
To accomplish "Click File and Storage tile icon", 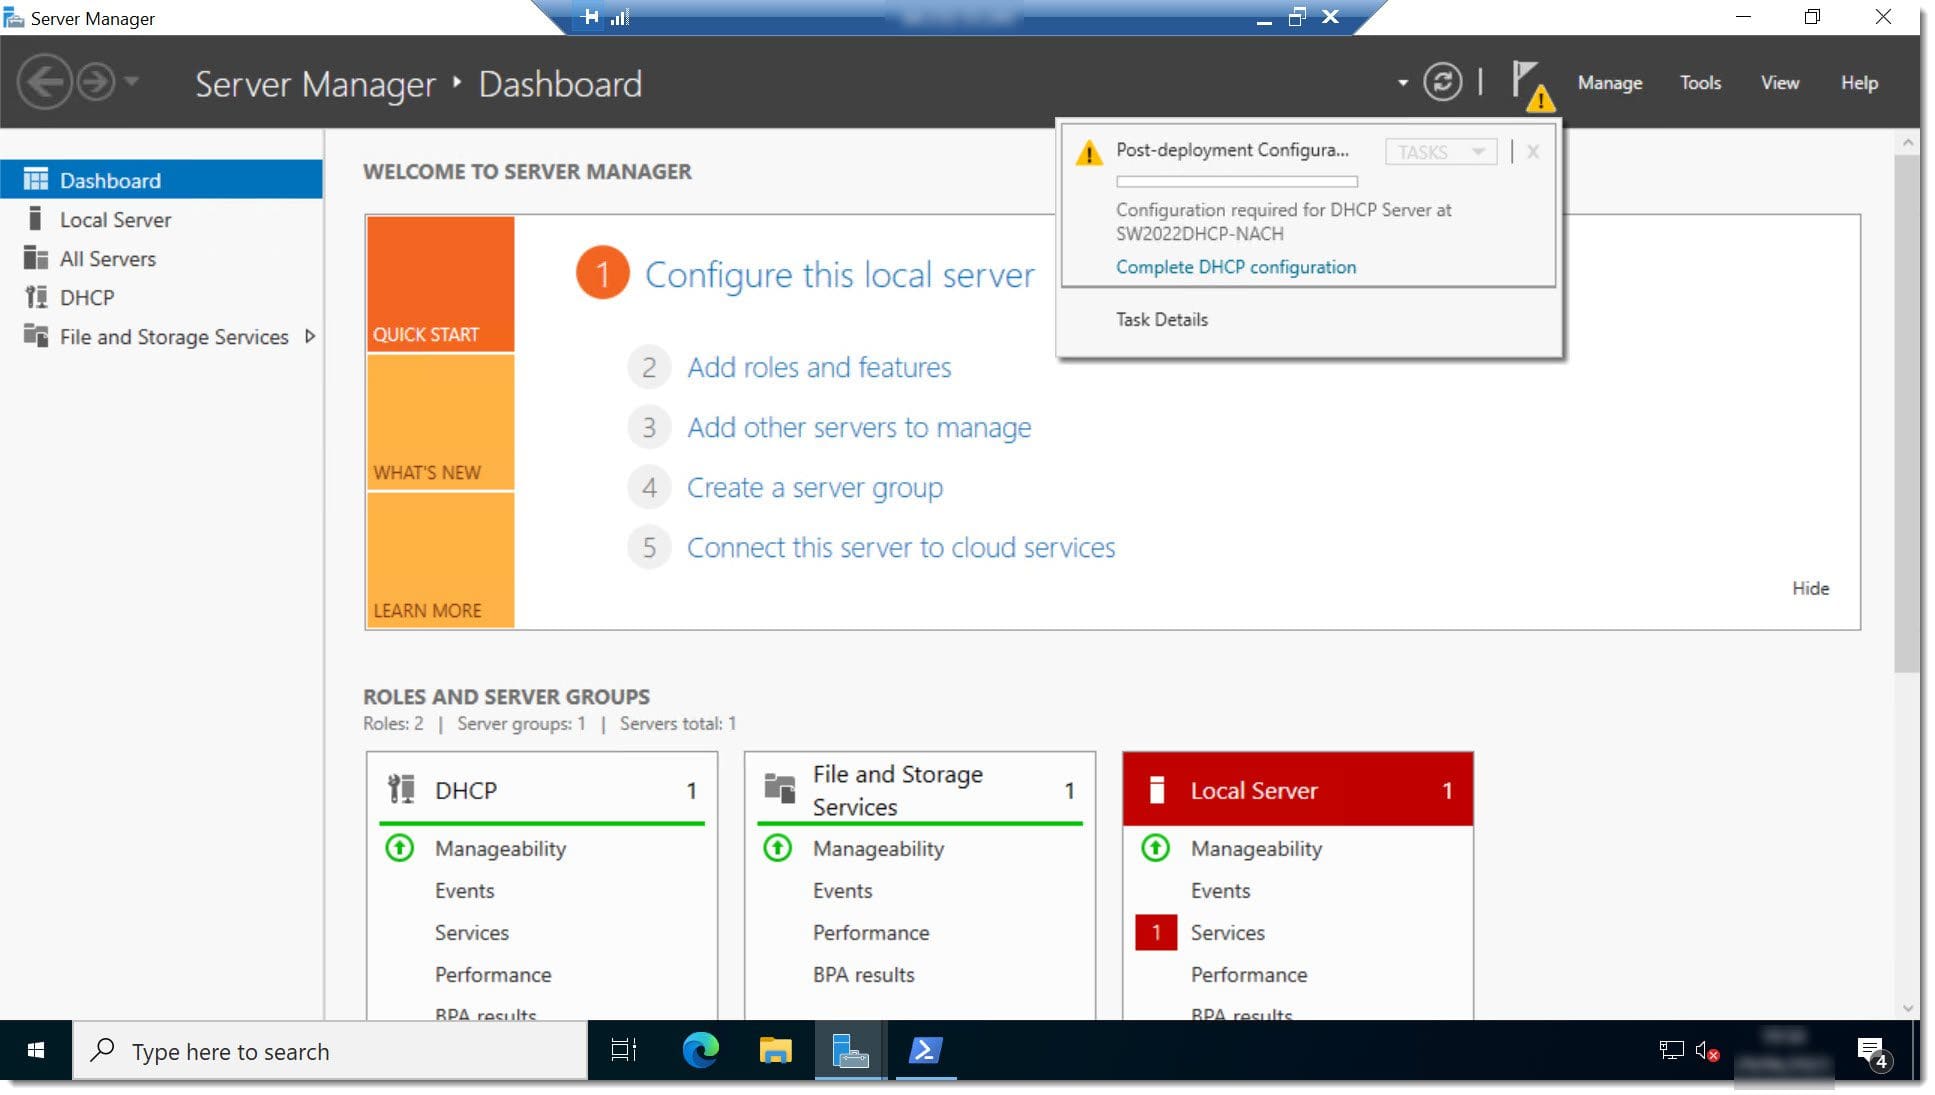I will pyautogui.click(x=779, y=788).
